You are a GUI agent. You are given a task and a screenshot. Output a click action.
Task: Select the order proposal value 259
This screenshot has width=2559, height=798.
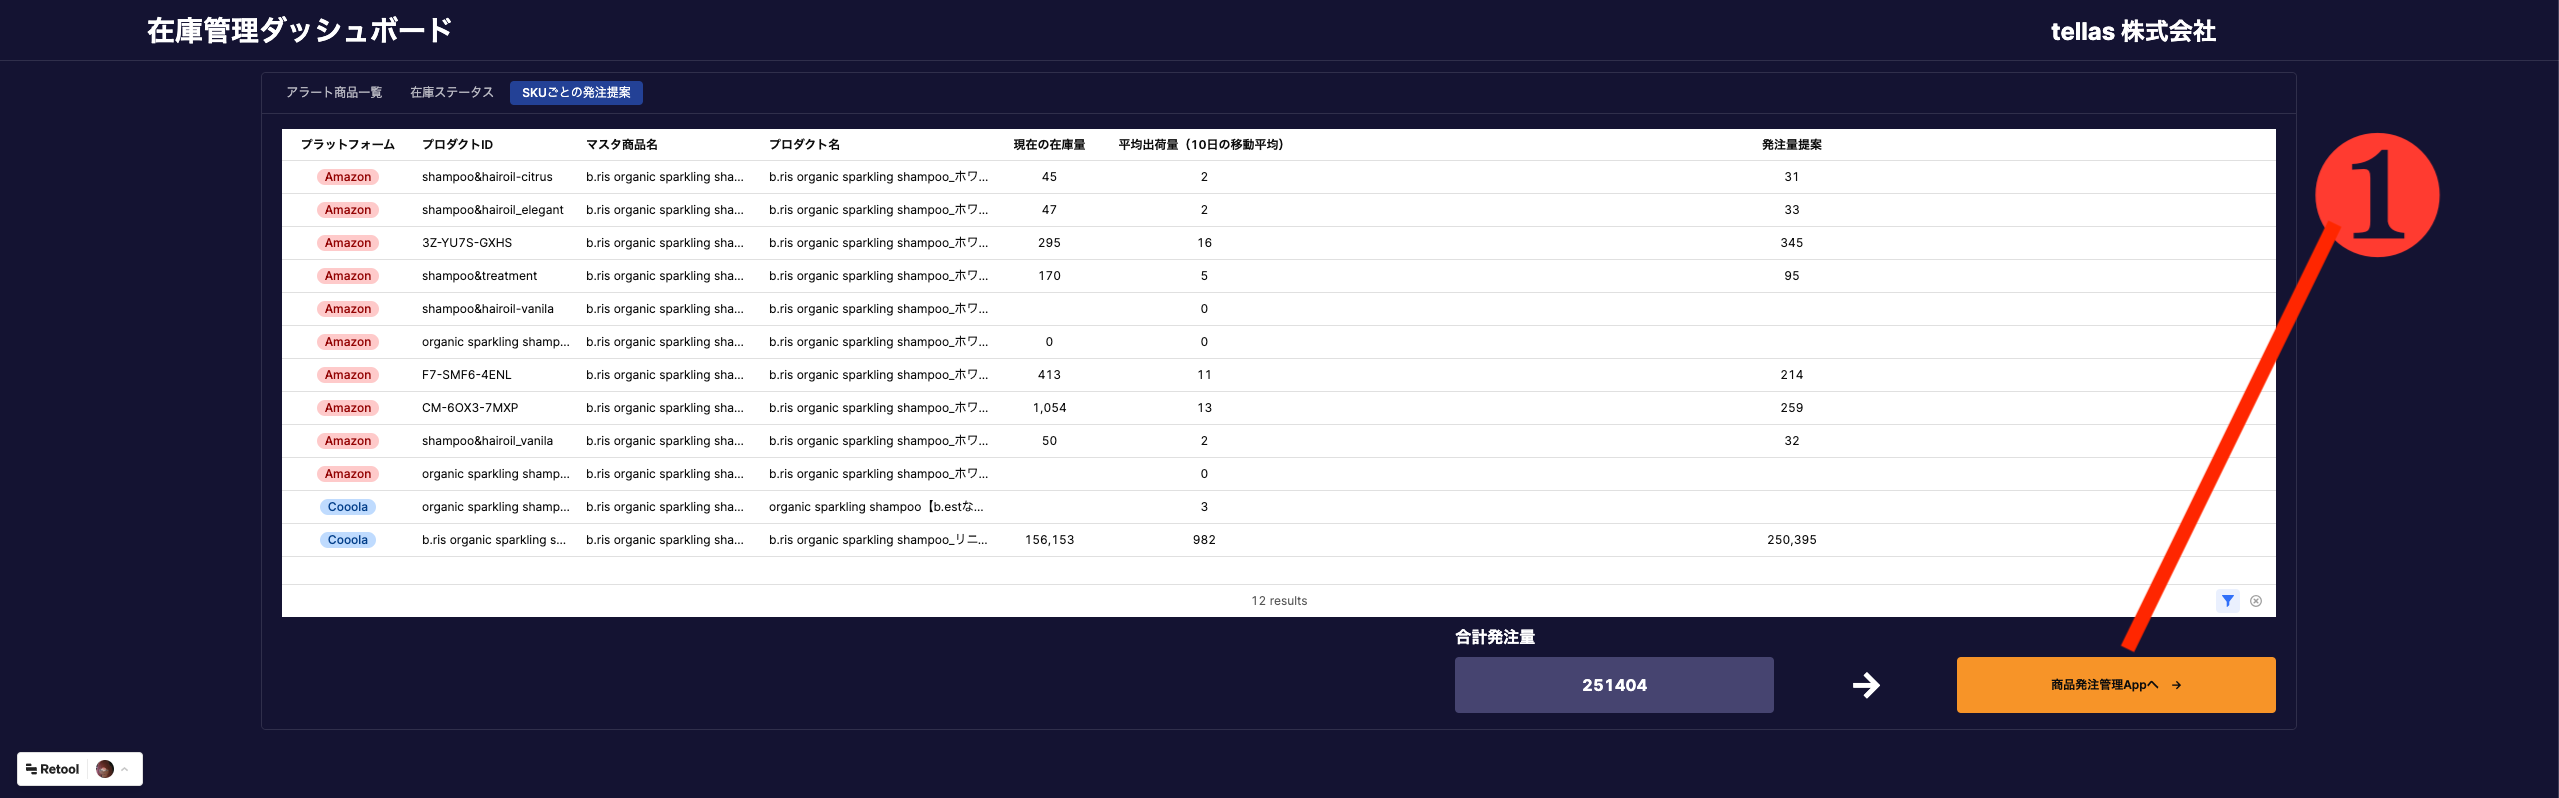pos(1792,408)
